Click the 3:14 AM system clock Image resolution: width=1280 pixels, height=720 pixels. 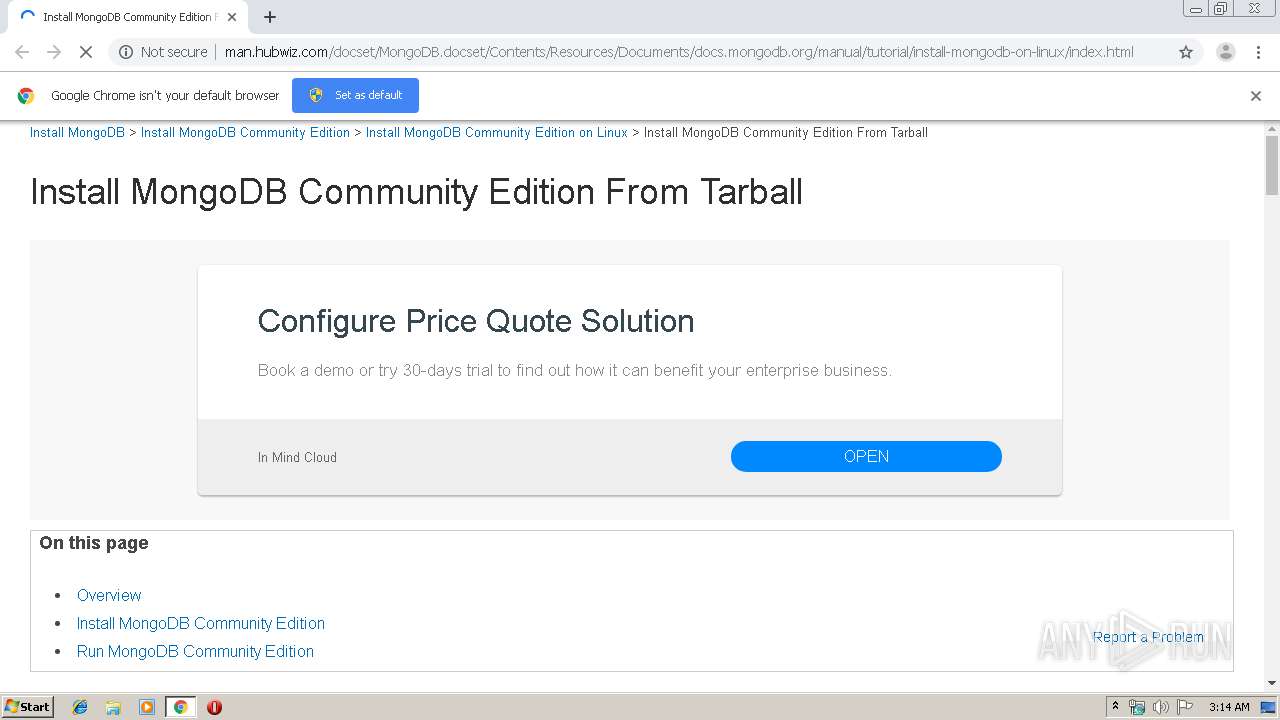tap(1229, 707)
